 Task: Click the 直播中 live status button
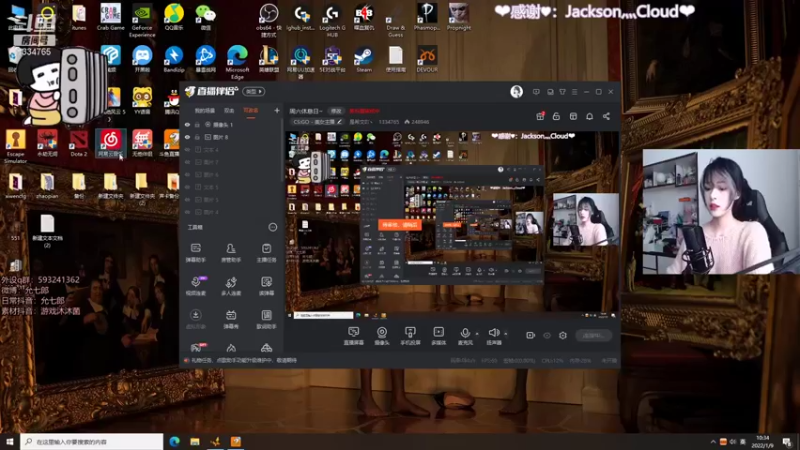click(594, 335)
